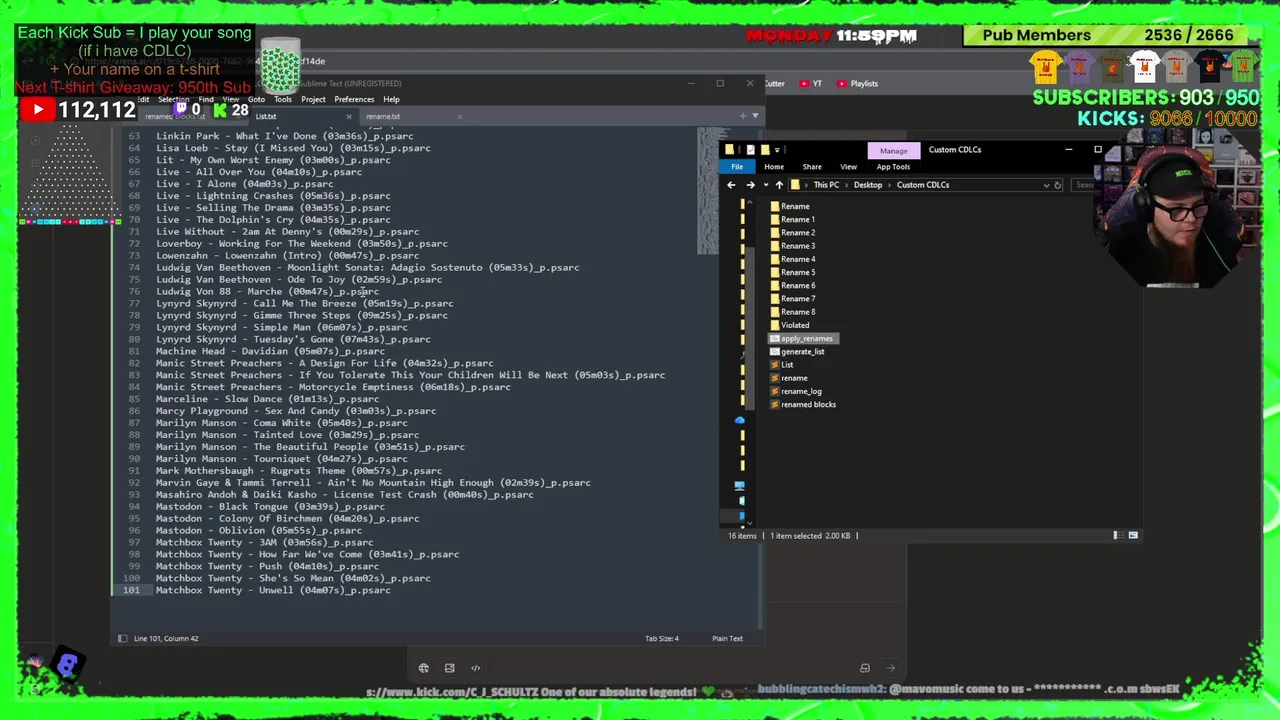Screen dimensions: 1280x720
Task: Open the Find menu
Action: pyautogui.click(x=206, y=99)
